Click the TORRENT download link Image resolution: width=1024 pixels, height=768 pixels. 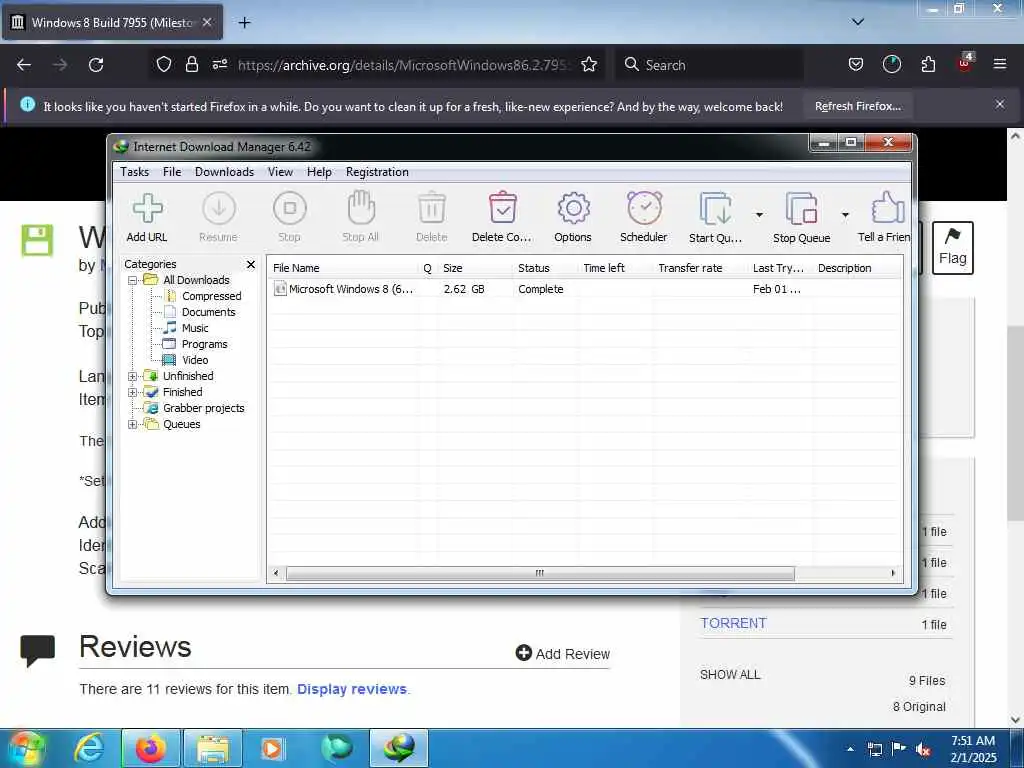click(733, 623)
